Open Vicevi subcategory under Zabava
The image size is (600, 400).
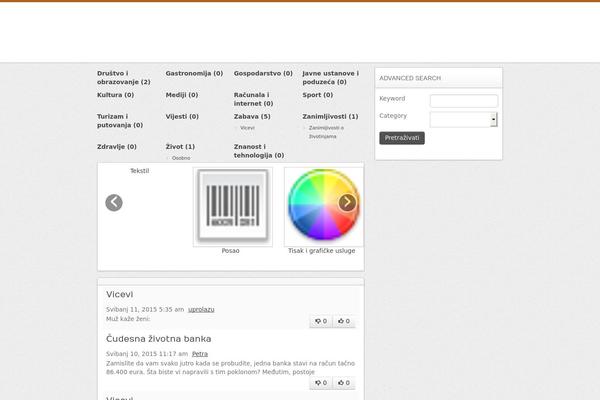pyautogui.click(x=247, y=128)
